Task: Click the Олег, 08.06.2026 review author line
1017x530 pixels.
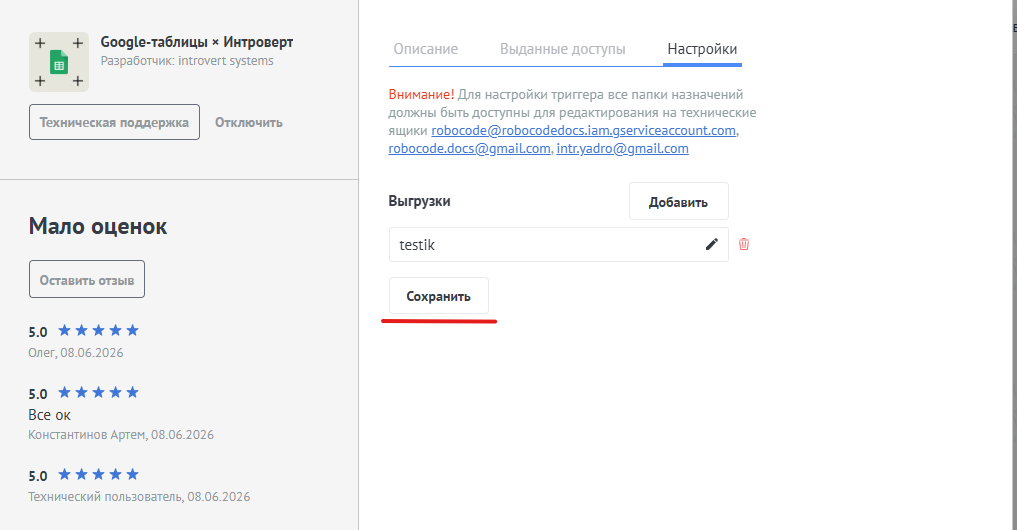Action: coord(75,353)
